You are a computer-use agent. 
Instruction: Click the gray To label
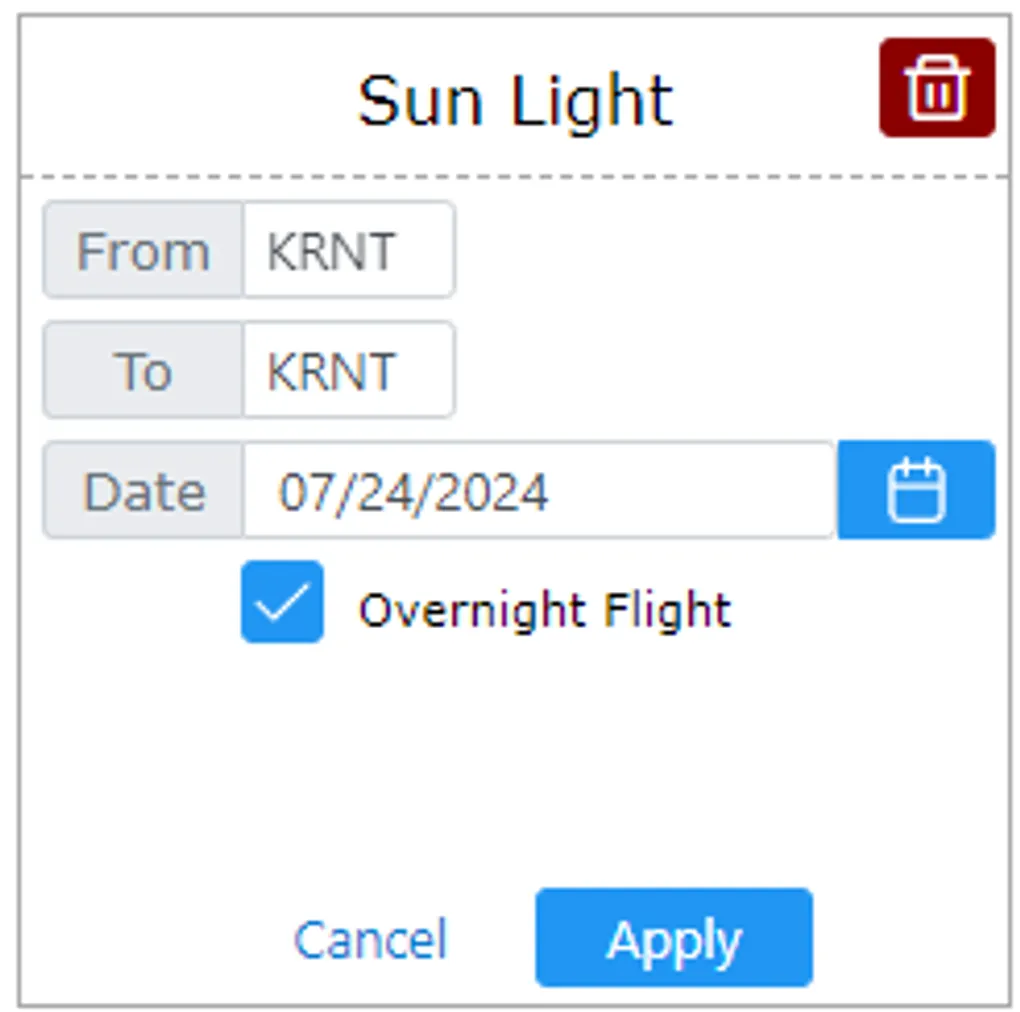coord(143,370)
